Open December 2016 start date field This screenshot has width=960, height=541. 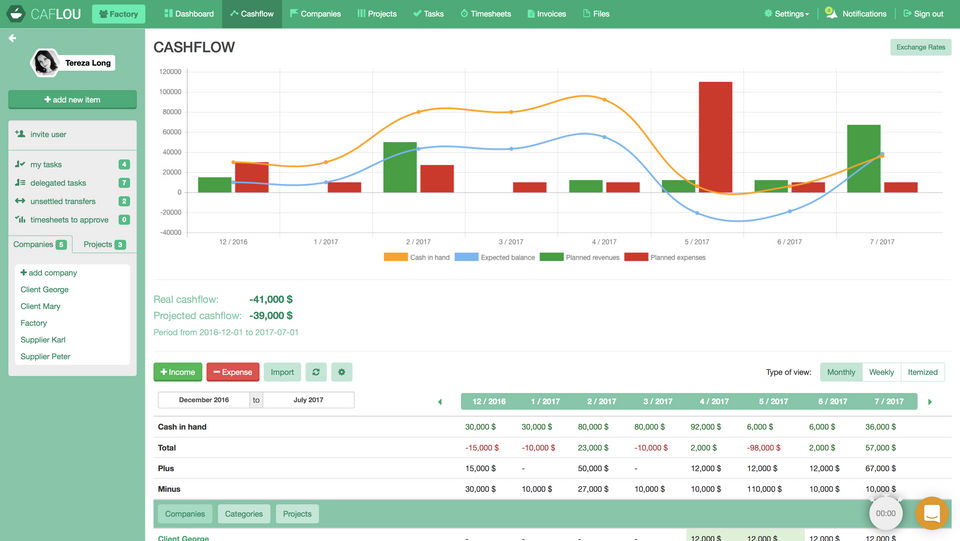(x=204, y=400)
